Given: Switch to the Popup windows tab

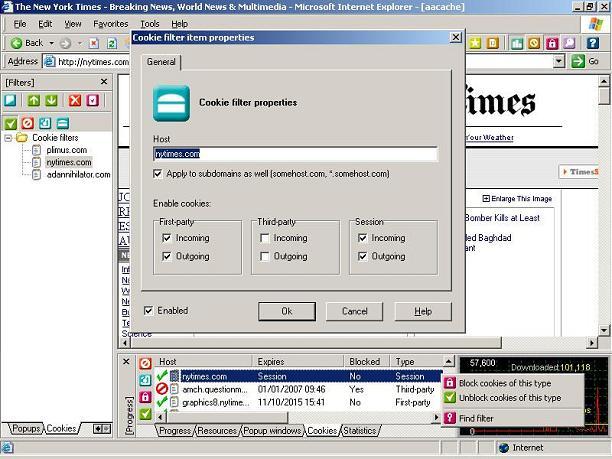Looking at the screenshot, I should point(272,431).
